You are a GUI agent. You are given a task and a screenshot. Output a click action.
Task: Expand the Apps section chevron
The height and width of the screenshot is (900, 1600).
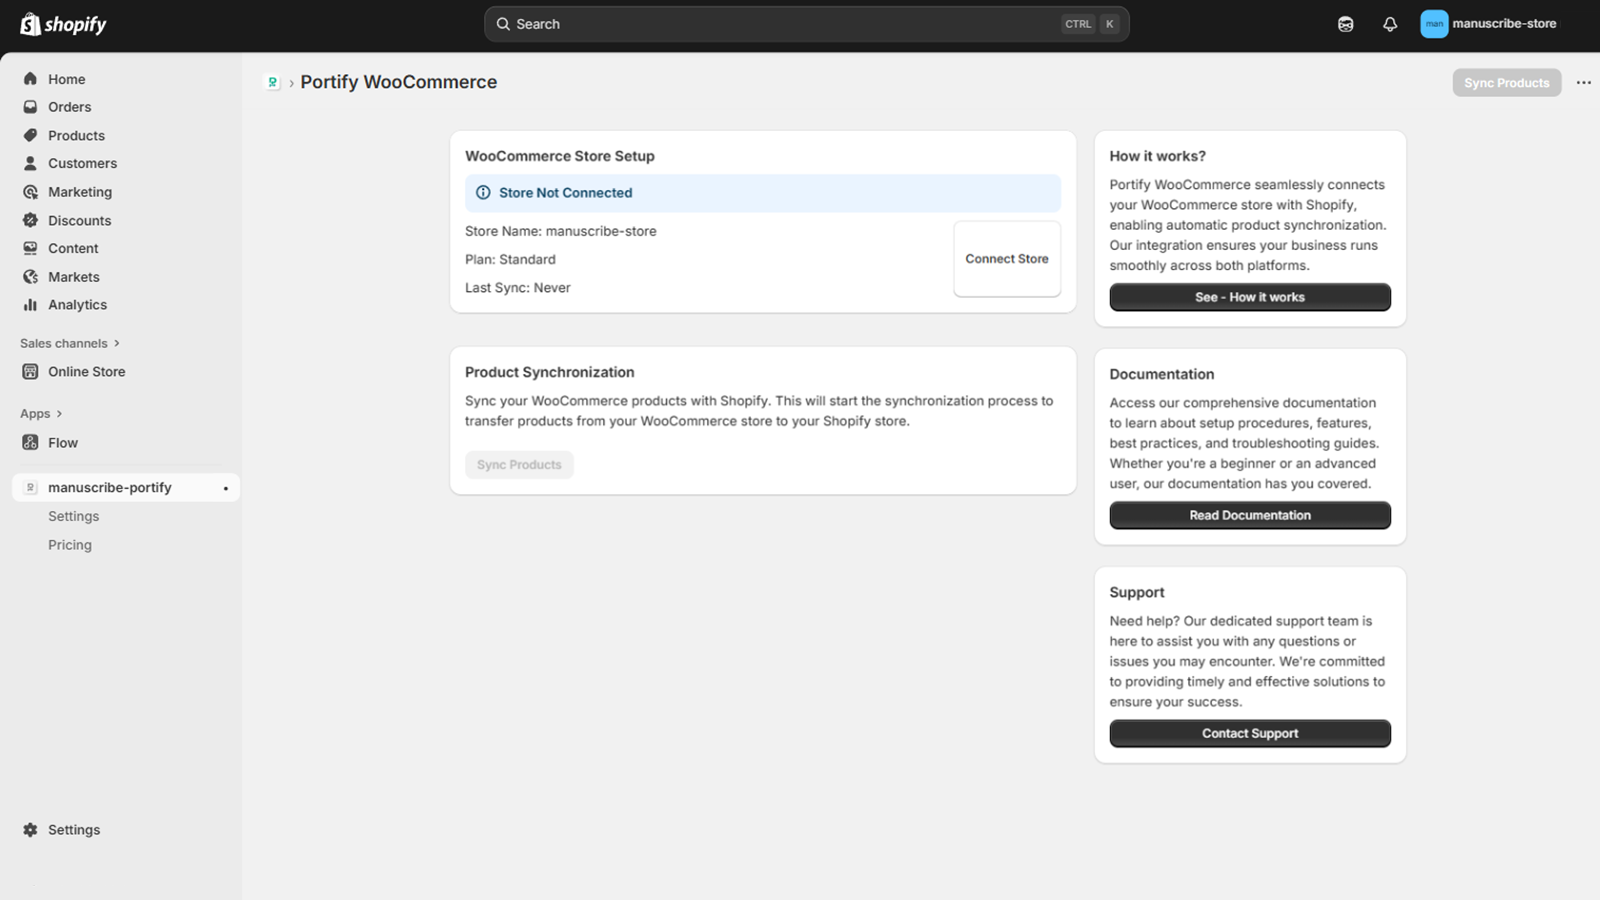(x=59, y=414)
